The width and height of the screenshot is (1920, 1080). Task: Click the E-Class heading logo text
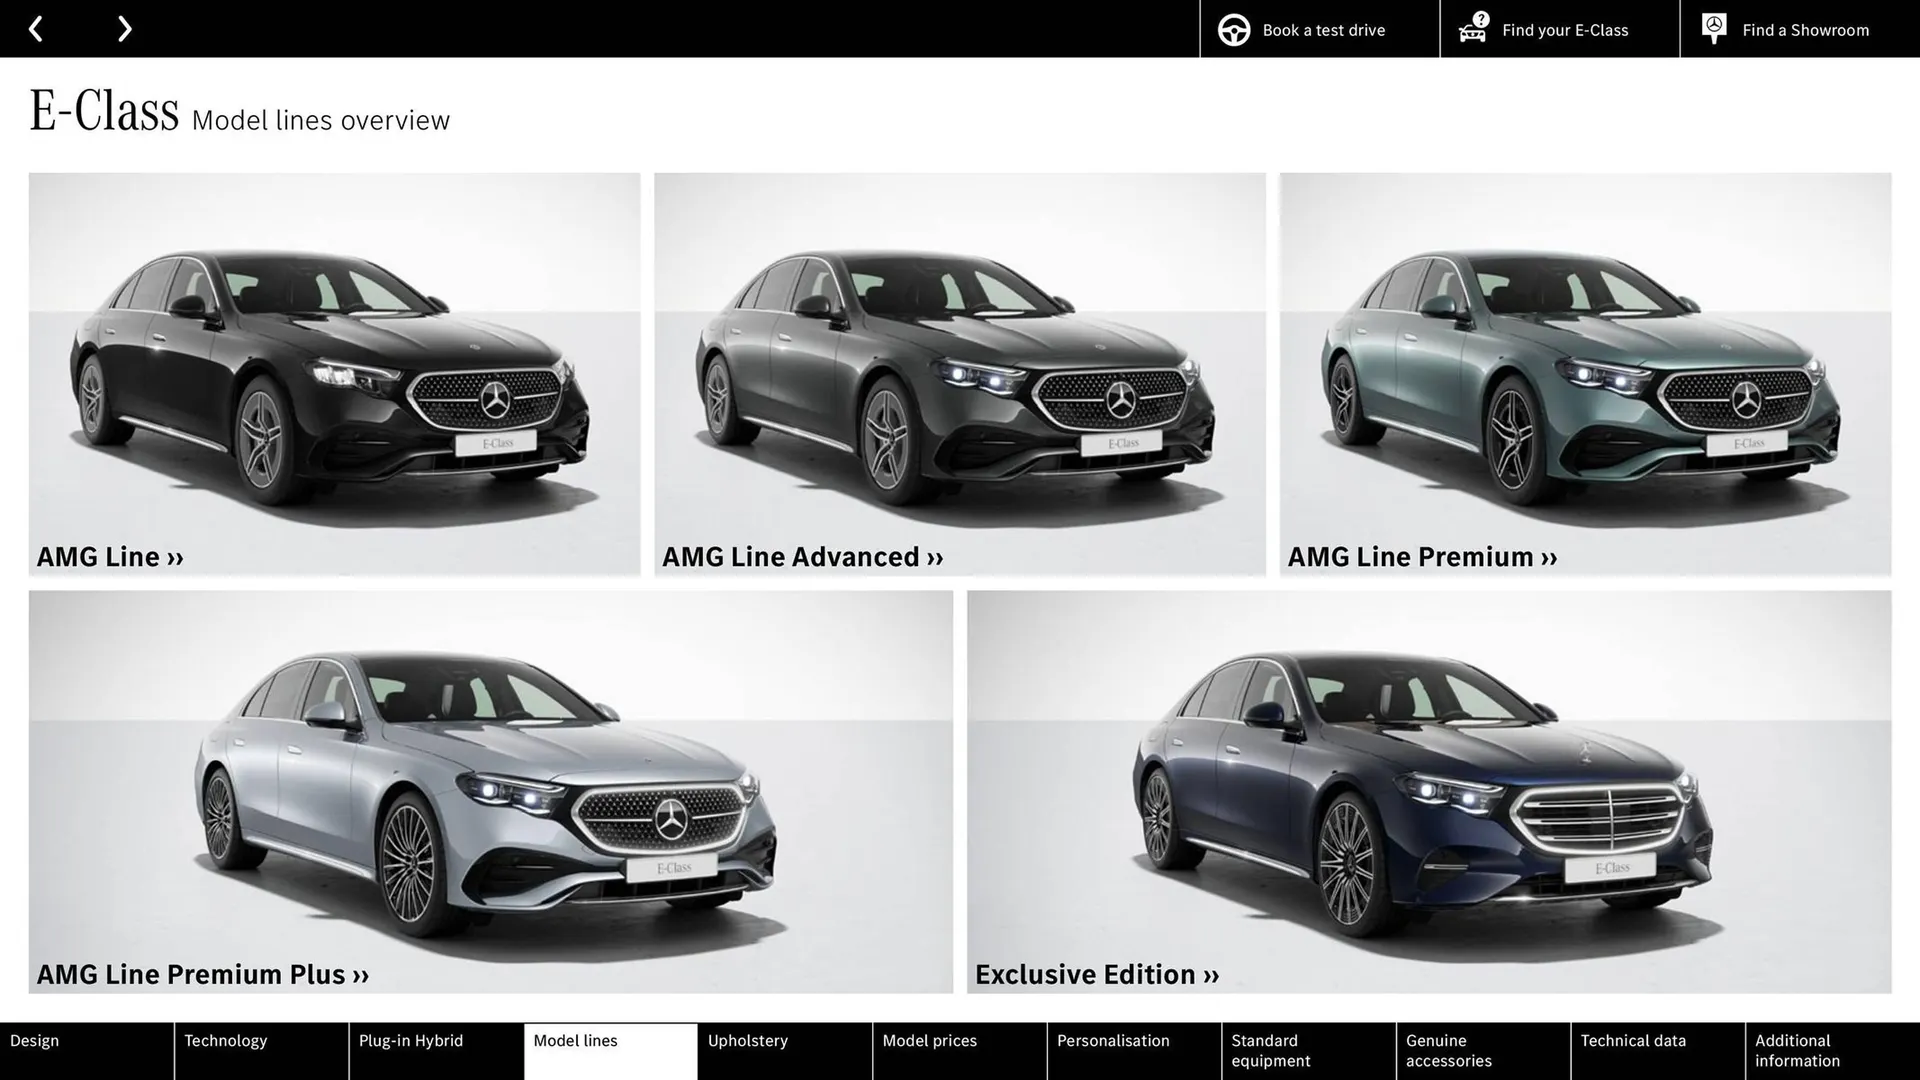pyautogui.click(x=103, y=110)
